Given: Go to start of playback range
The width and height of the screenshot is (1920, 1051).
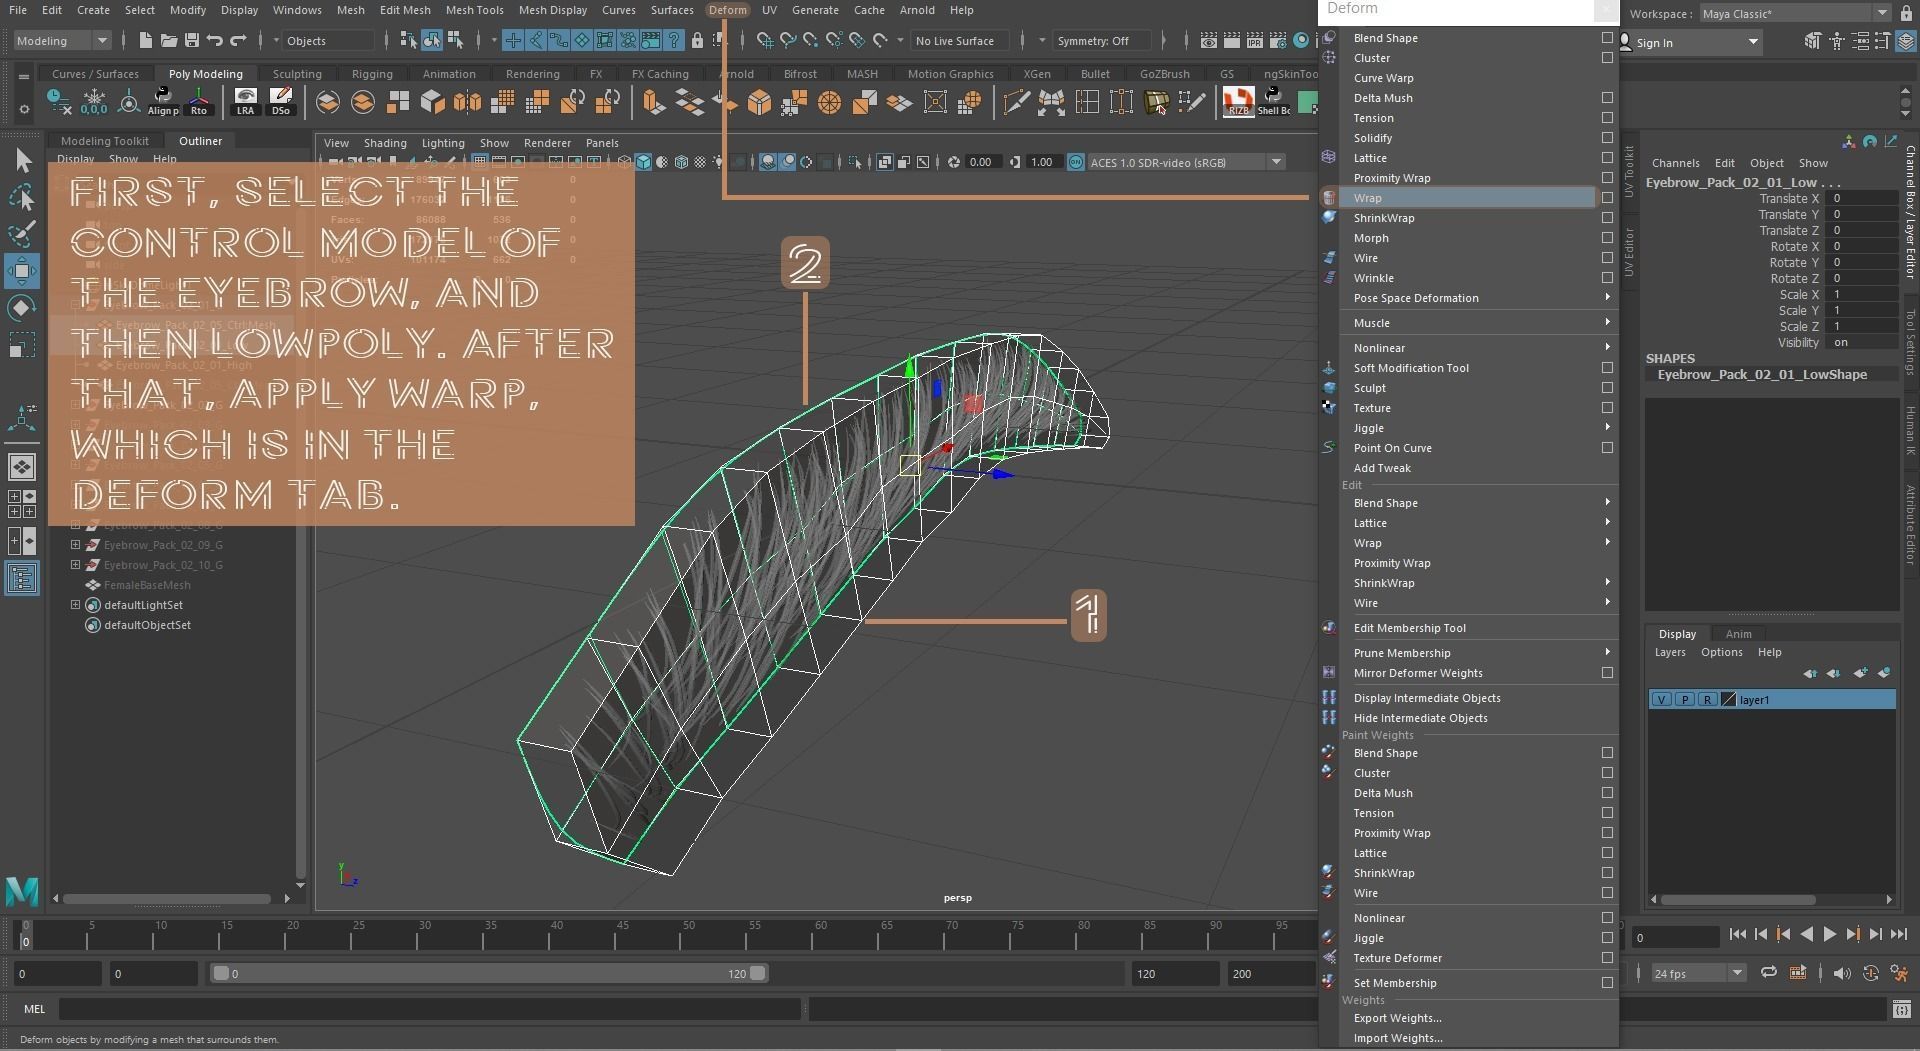Looking at the screenshot, I should pyautogui.click(x=1738, y=934).
